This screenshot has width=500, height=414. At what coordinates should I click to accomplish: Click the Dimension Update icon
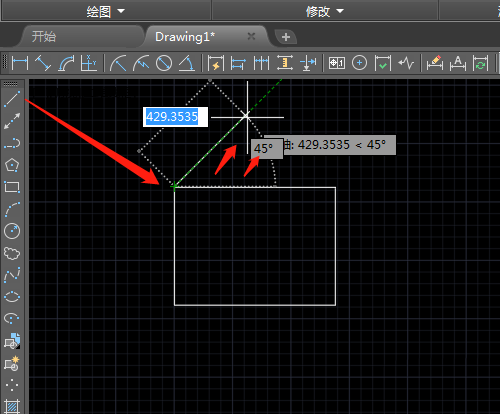(480, 63)
